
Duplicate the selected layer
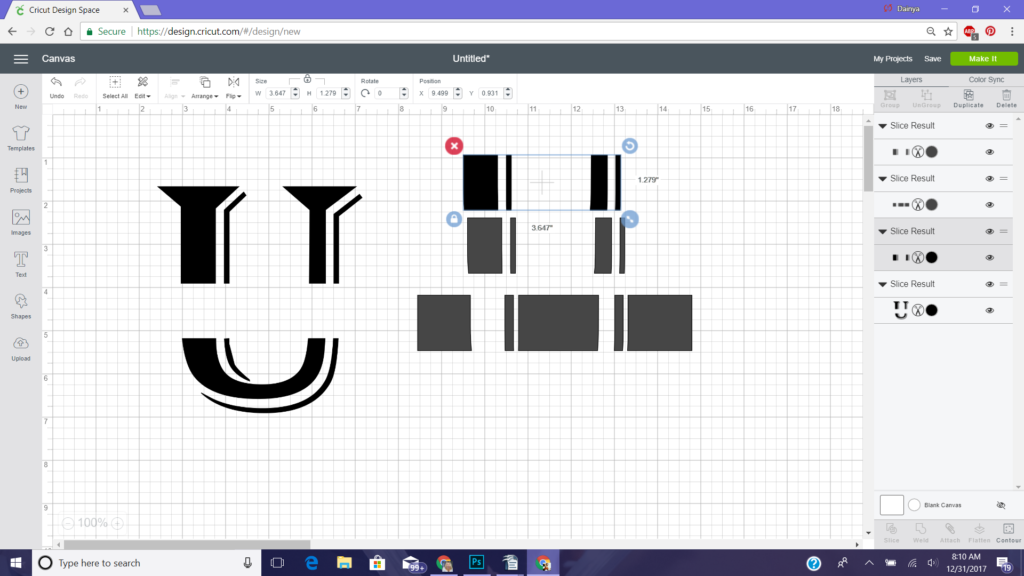point(968,97)
